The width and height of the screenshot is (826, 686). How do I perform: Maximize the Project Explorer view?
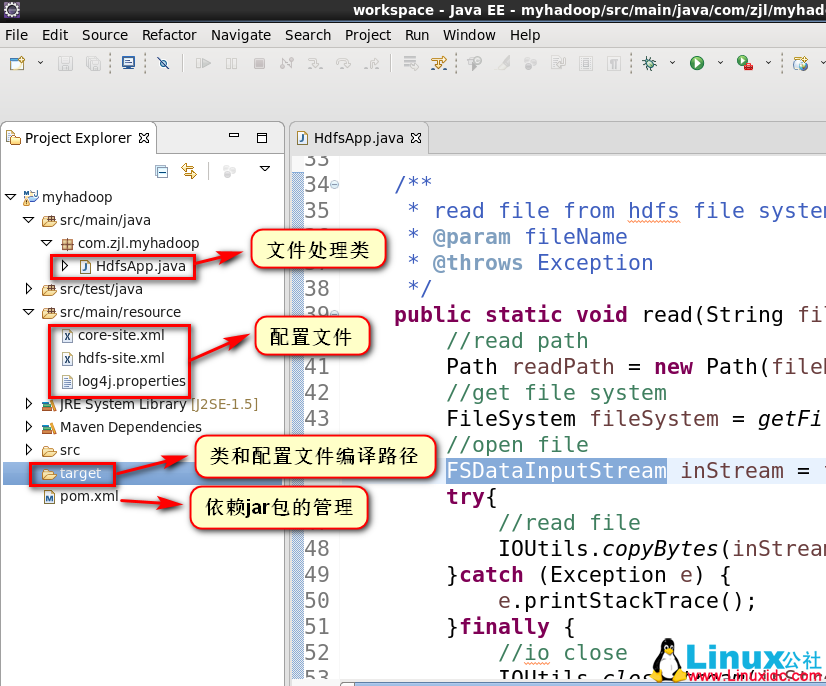coord(263,137)
